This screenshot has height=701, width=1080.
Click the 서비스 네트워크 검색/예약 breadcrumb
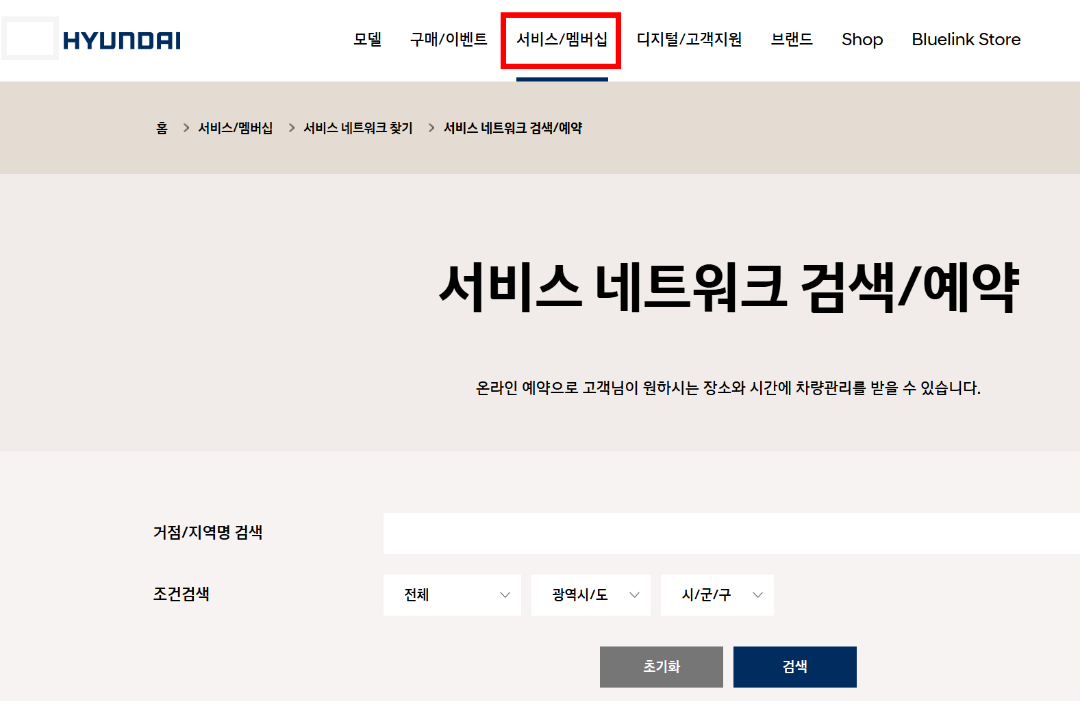[513, 128]
